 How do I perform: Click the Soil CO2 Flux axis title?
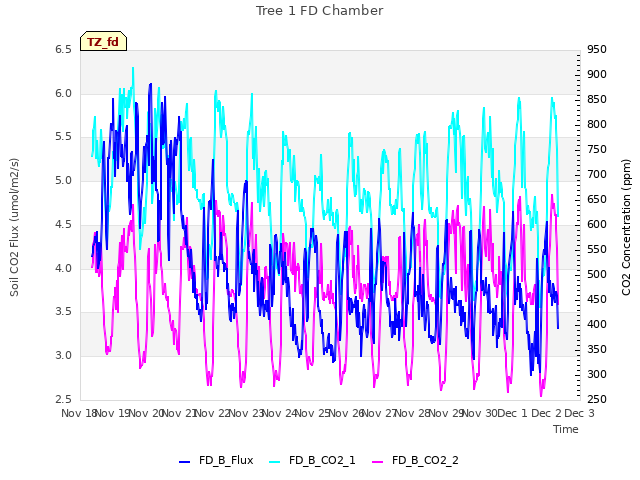coord(14,227)
